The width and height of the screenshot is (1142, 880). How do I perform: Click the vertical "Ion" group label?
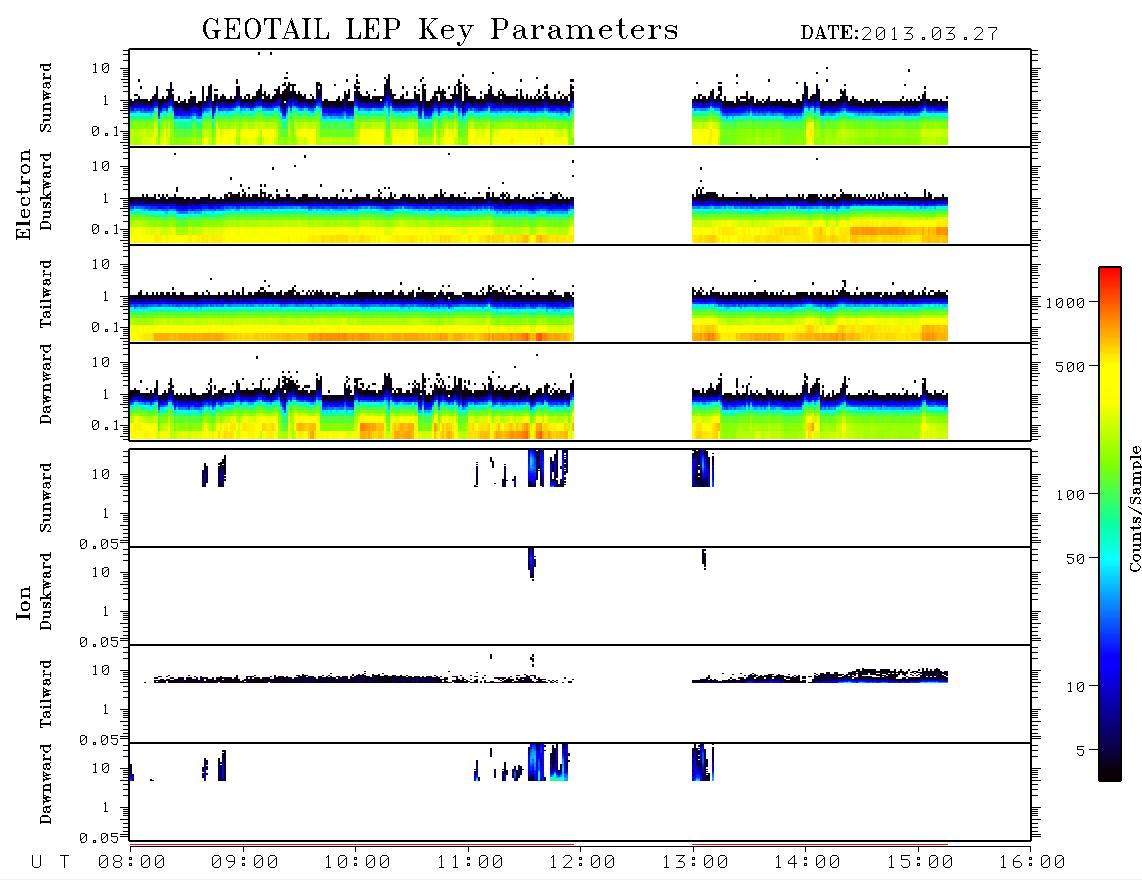click(x=24, y=603)
